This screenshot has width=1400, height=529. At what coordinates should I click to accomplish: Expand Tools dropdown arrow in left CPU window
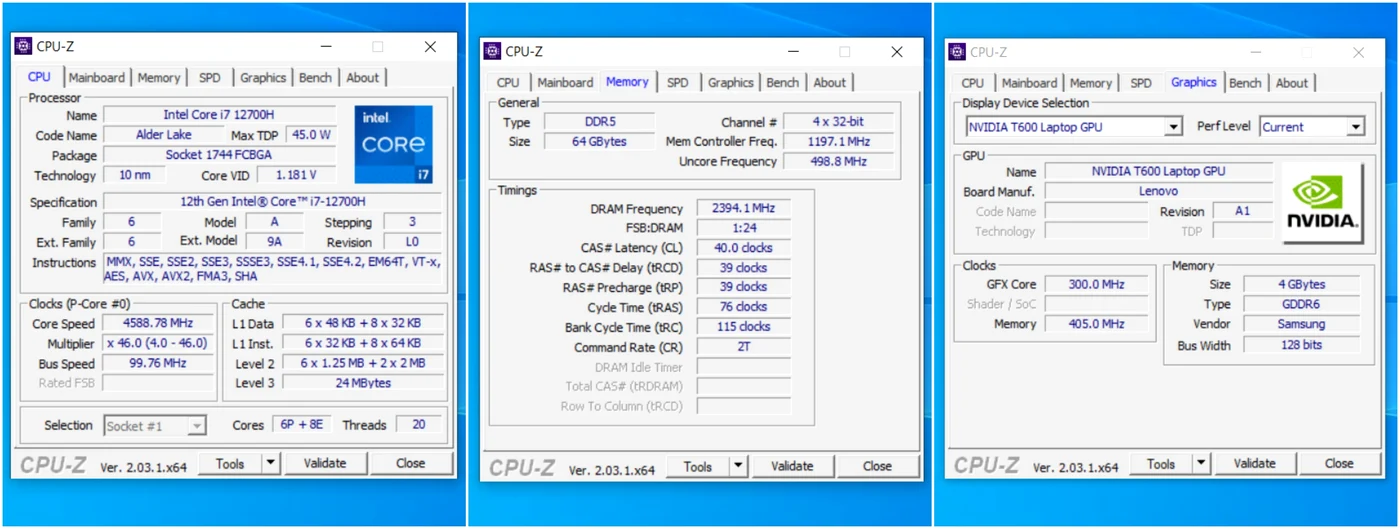(271, 464)
